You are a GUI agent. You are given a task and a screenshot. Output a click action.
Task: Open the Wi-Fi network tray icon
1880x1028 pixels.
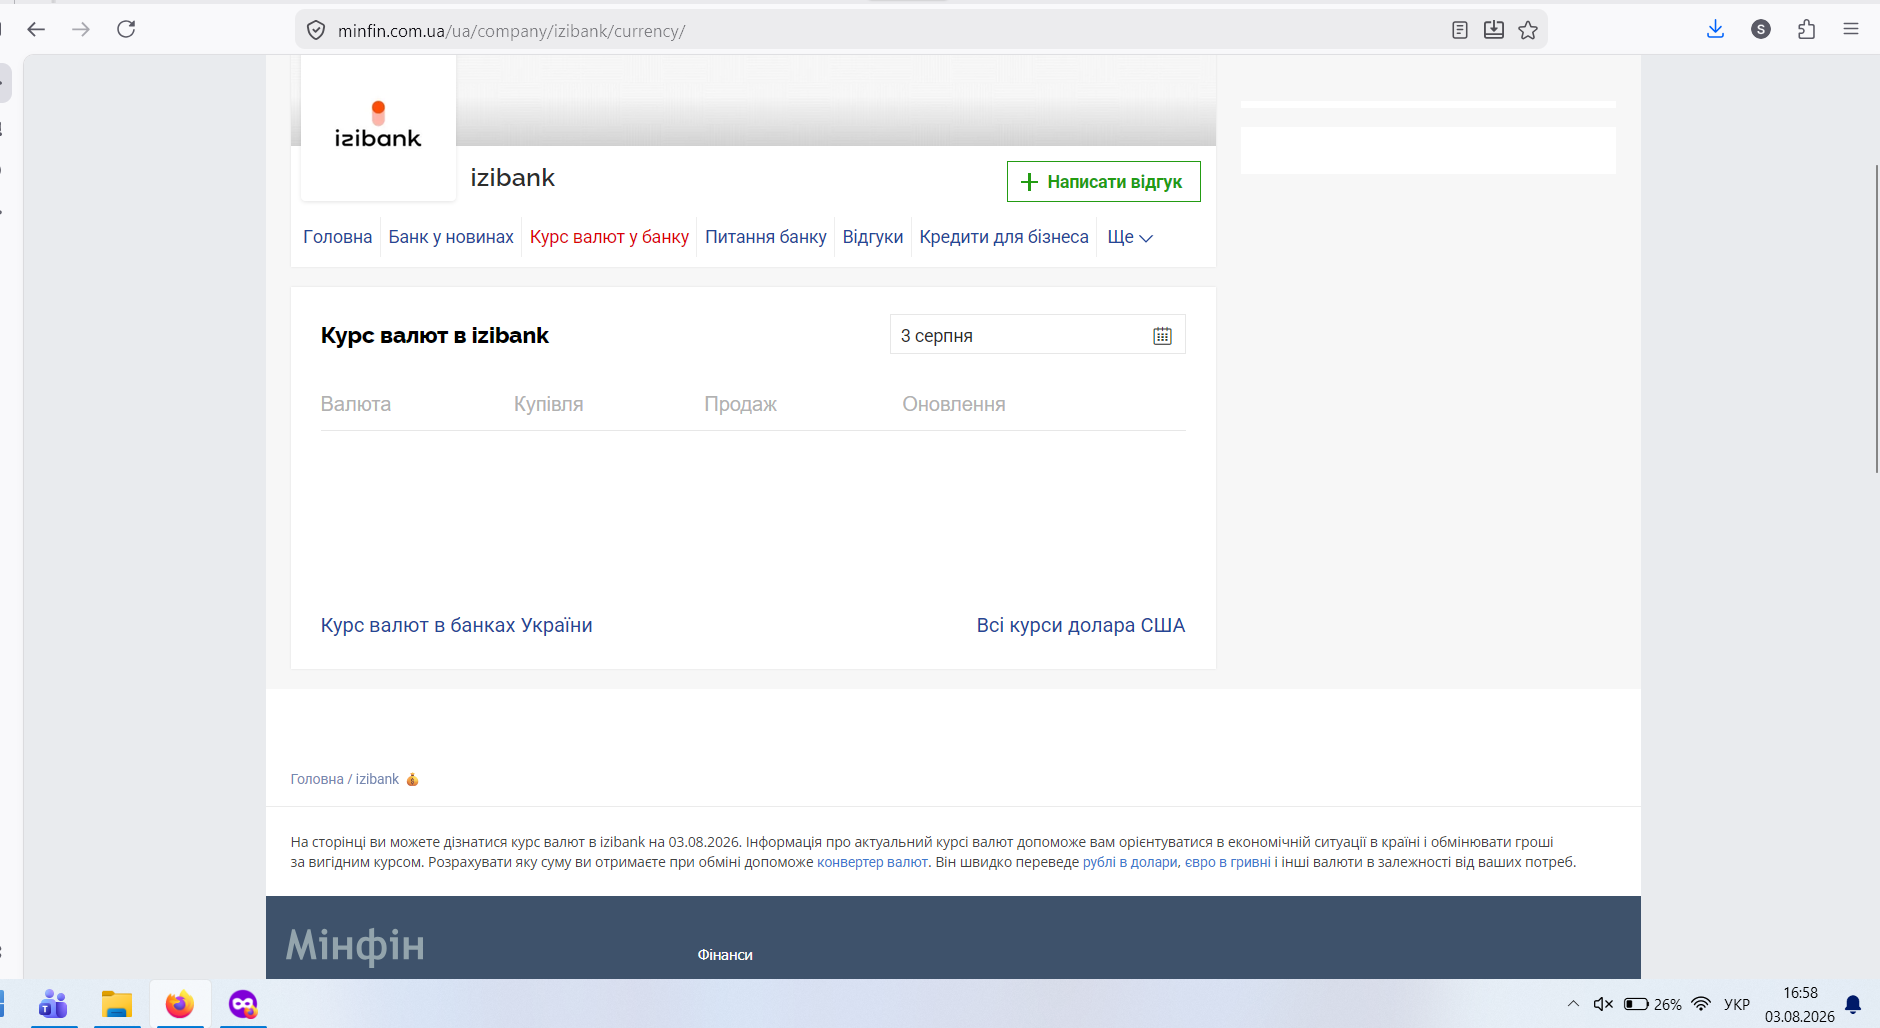tap(1701, 1004)
